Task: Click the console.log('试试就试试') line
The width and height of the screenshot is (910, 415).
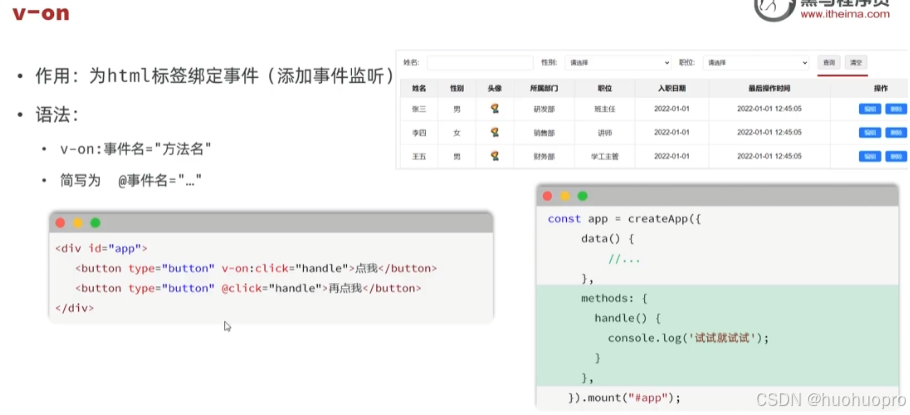Action: click(688, 338)
